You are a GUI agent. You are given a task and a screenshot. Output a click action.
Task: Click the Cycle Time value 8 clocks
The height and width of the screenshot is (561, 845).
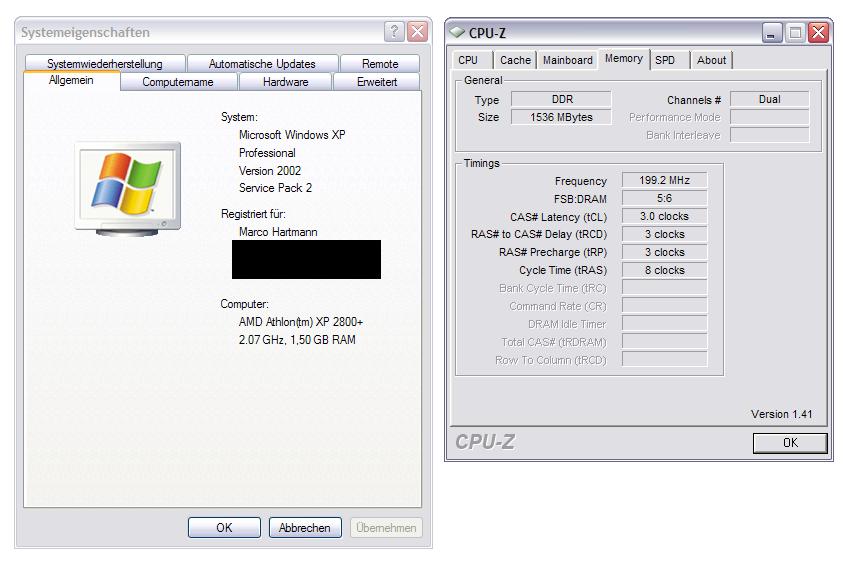click(664, 270)
